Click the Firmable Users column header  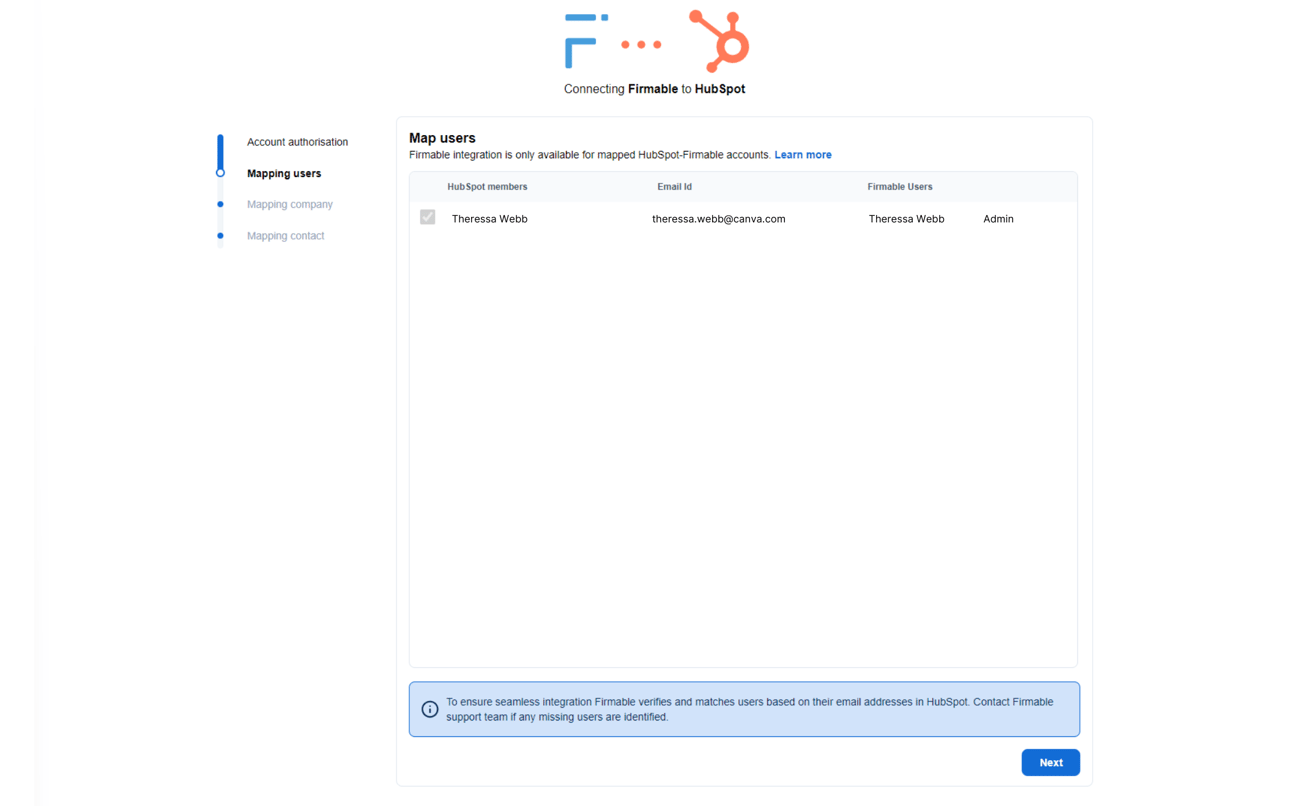pyautogui.click(x=899, y=186)
